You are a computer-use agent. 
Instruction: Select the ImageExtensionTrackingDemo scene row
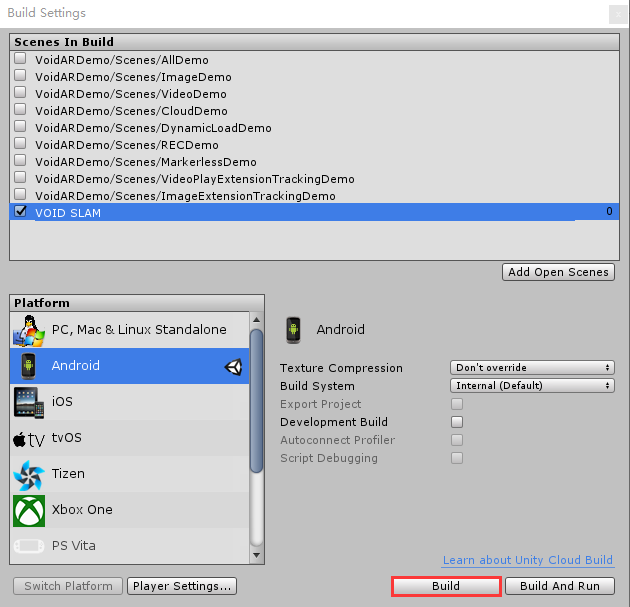pyautogui.click(x=314, y=196)
